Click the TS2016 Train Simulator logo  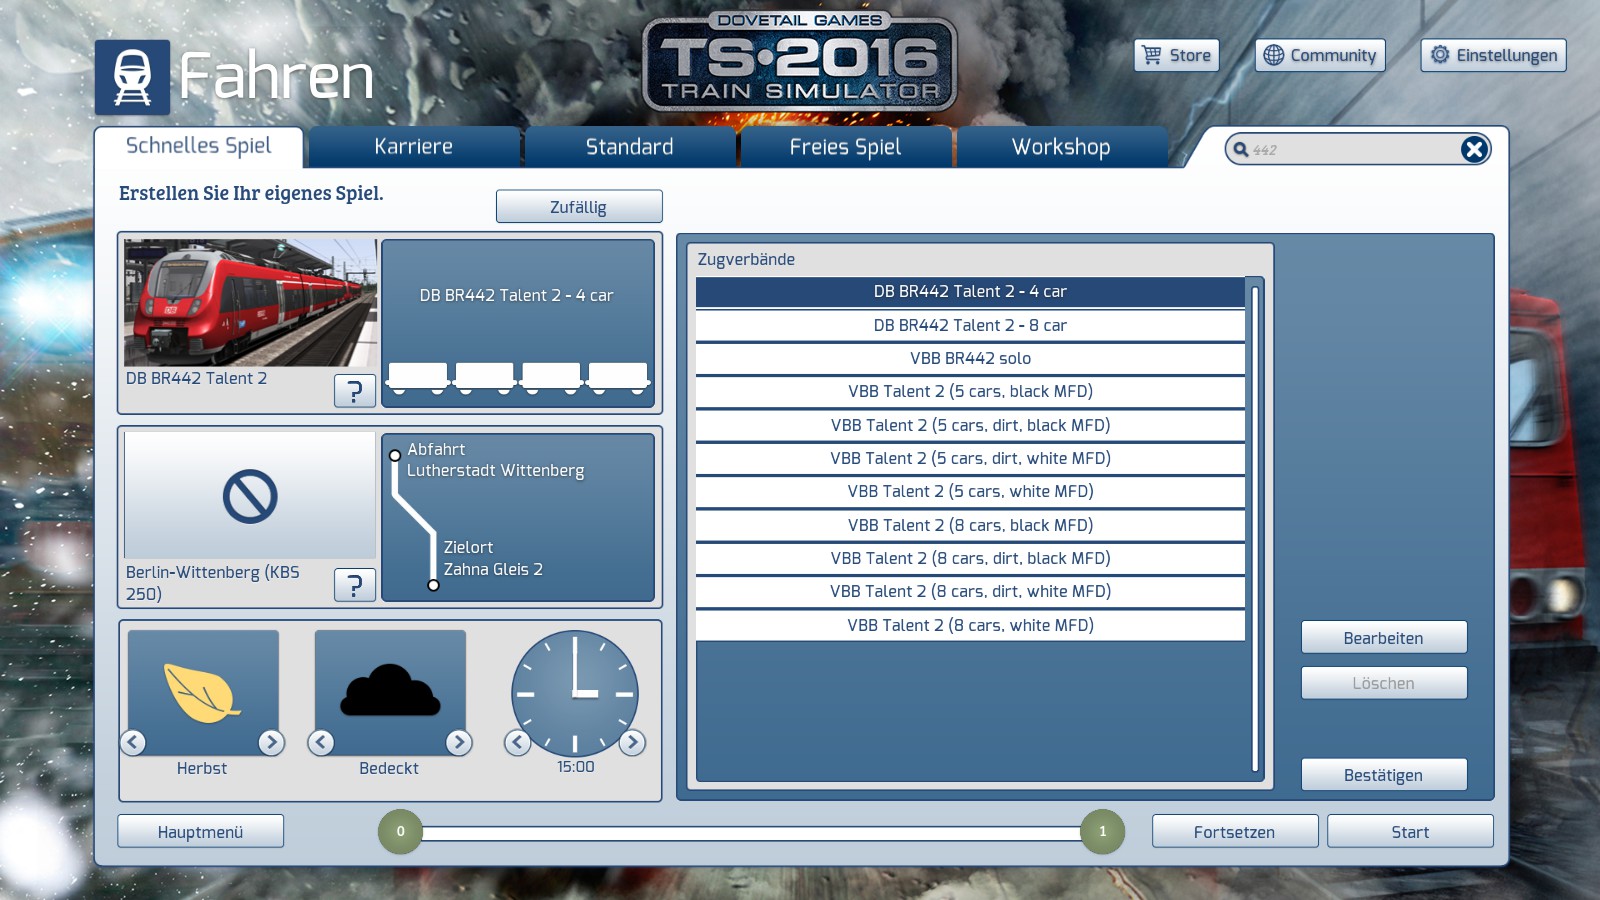[800, 62]
